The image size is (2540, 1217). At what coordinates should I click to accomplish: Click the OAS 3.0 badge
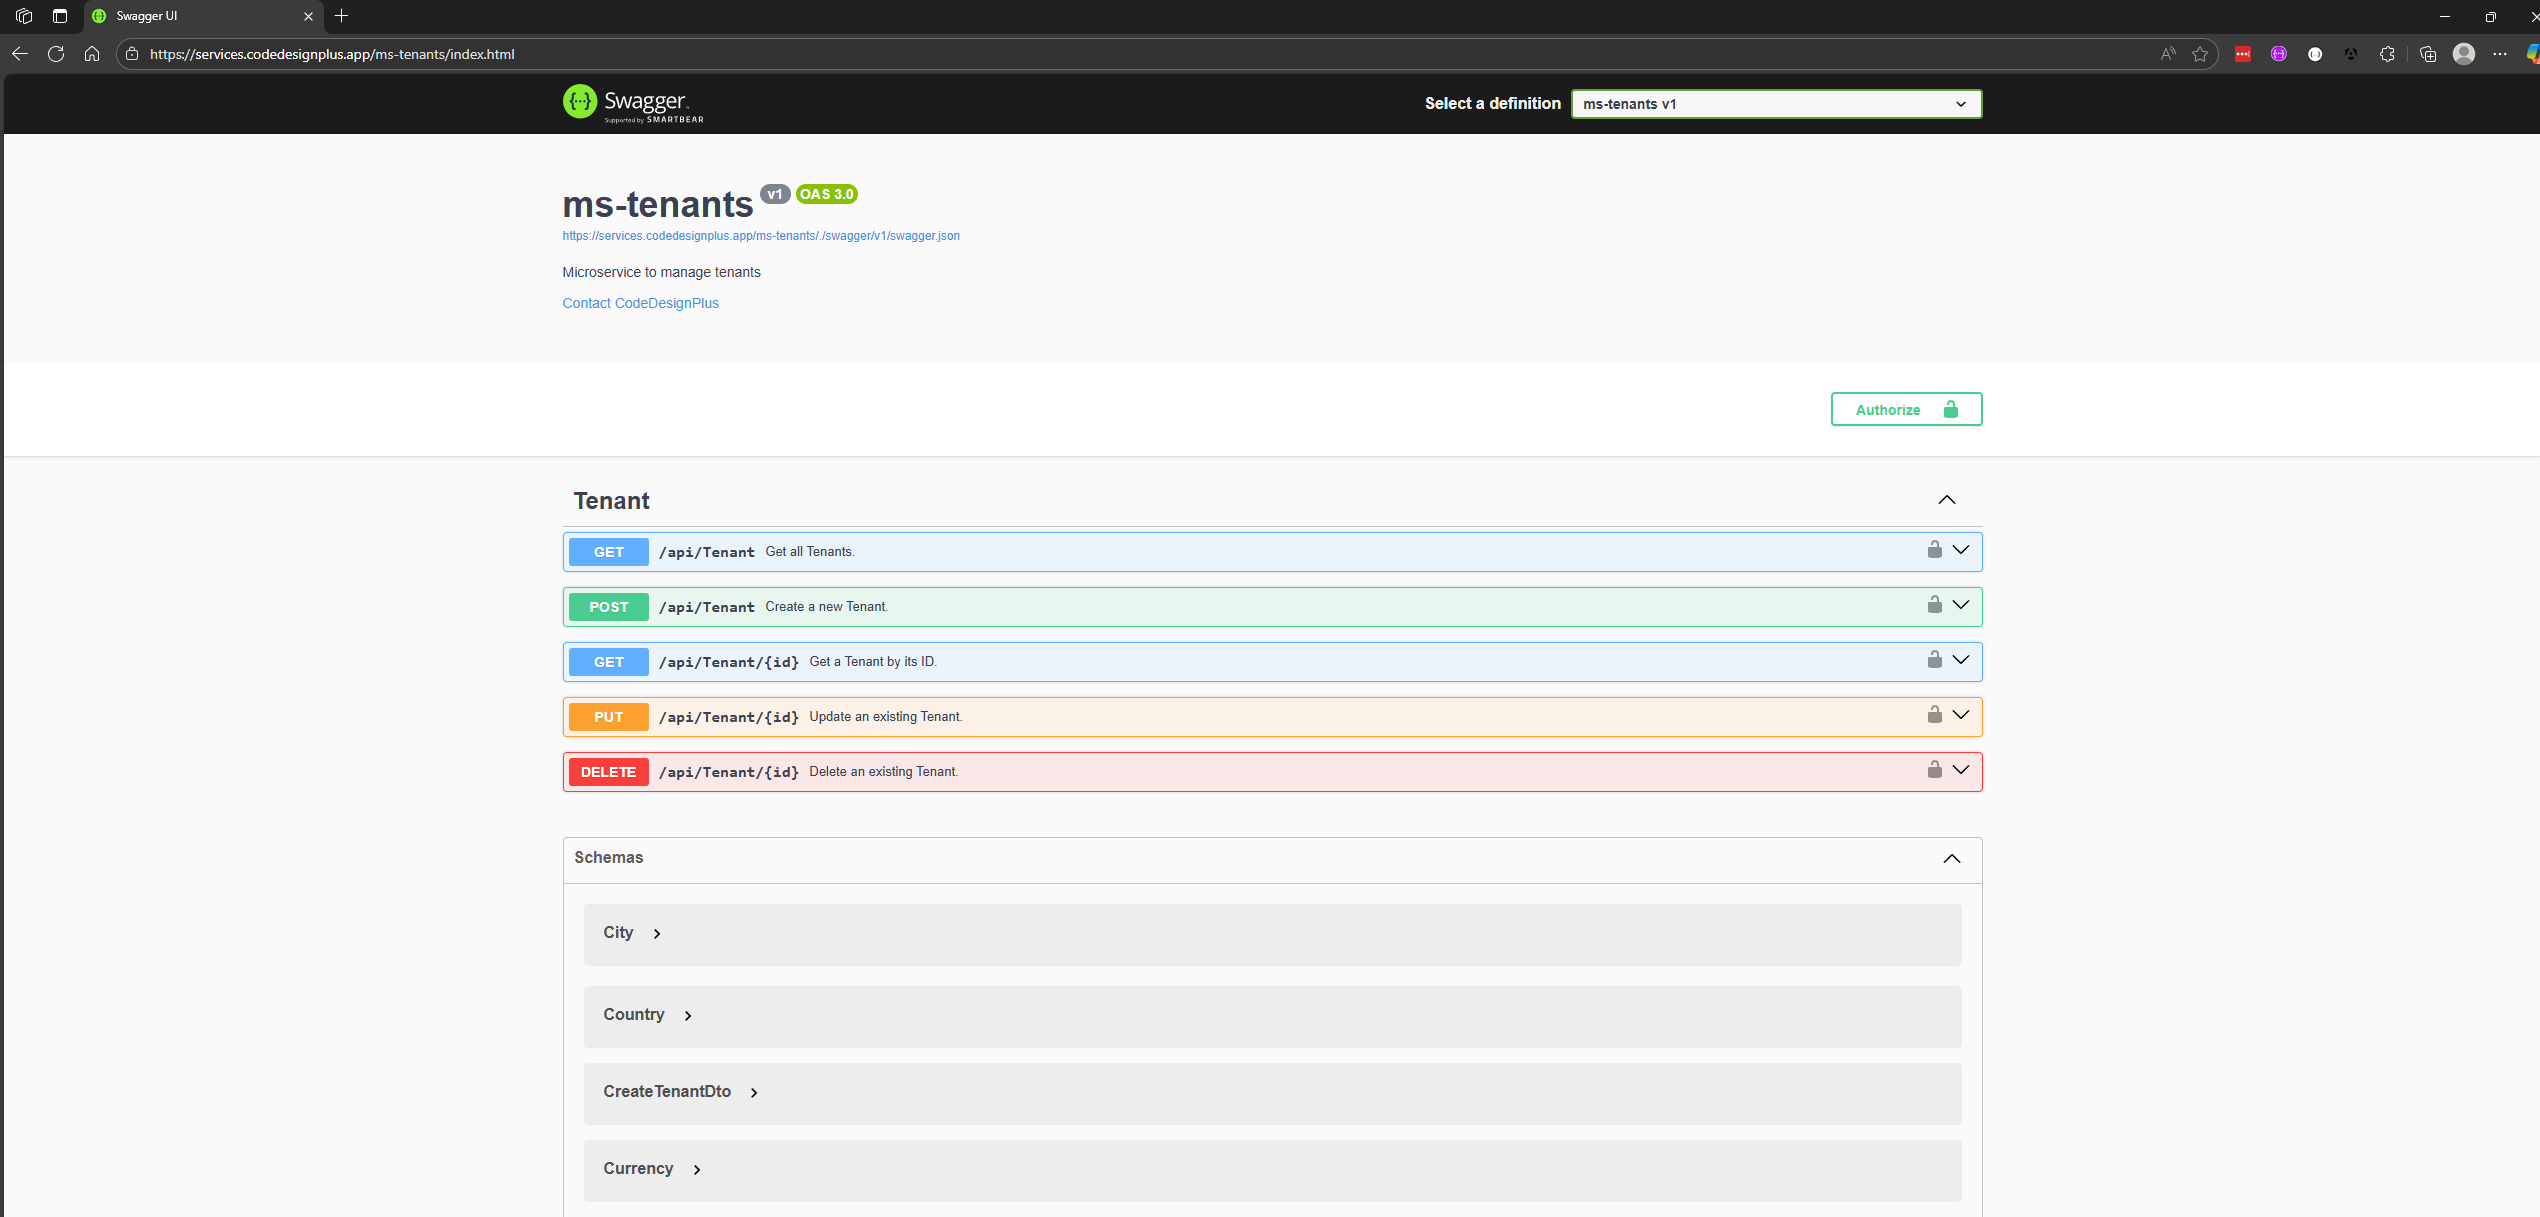826,194
